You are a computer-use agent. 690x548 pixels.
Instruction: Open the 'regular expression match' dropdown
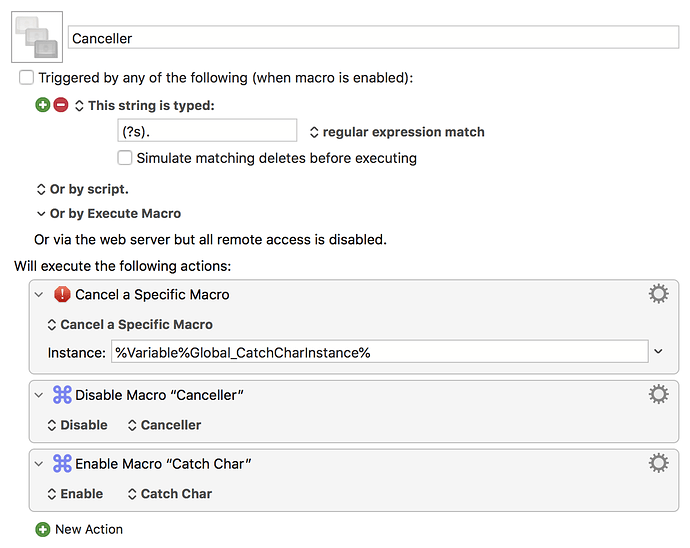(396, 132)
